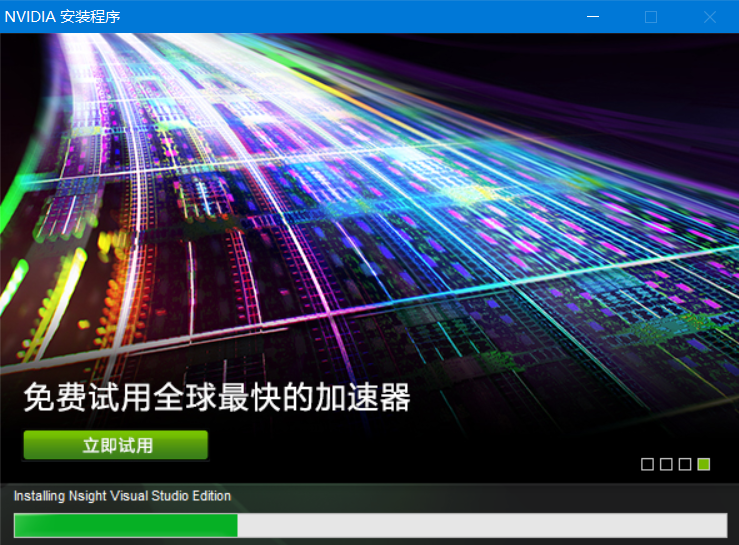Select the first slideshow indicator square
The height and width of the screenshot is (545, 739).
(x=648, y=464)
